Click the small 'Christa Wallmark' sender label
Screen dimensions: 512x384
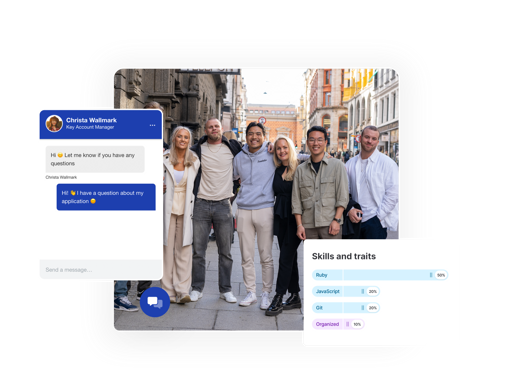(x=61, y=177)
